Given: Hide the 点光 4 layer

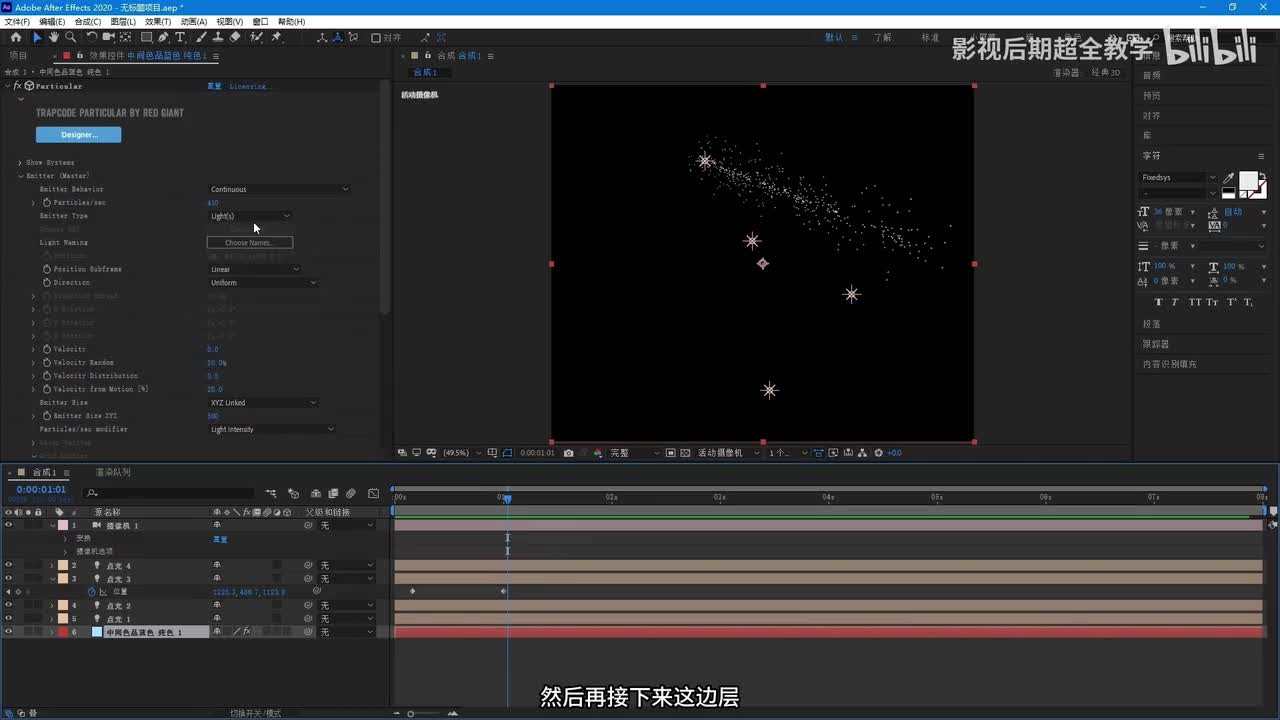Looking at the screenshot, I should point(8,565).
